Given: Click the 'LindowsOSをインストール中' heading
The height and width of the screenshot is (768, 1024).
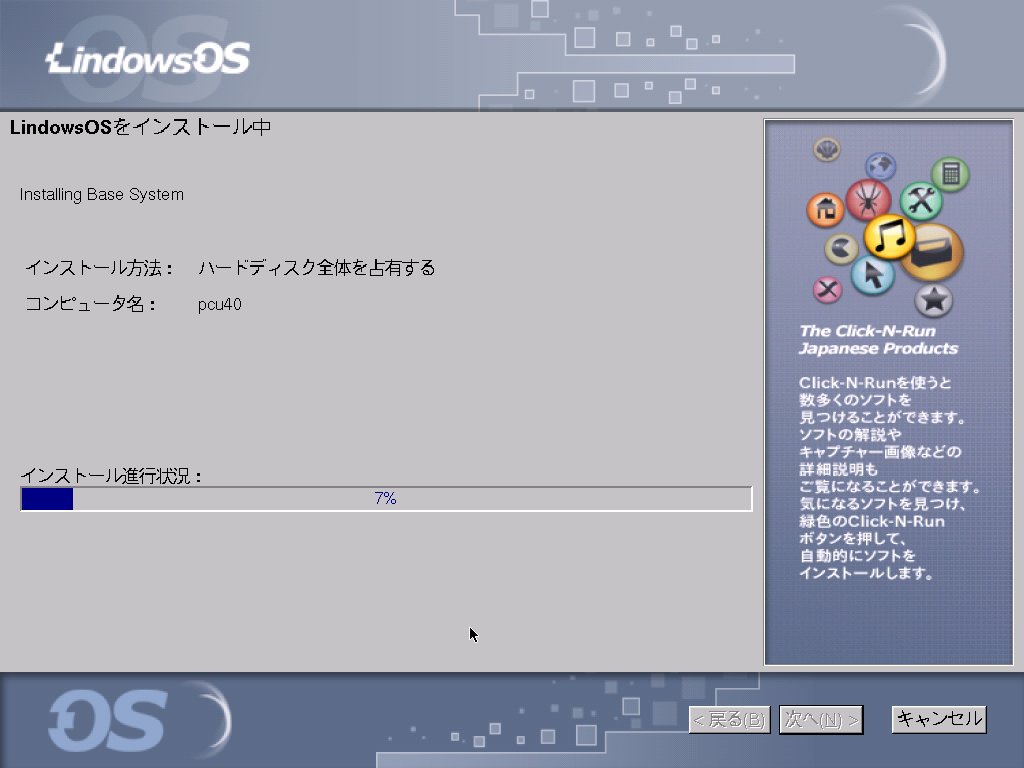Looking at the screenshot, I should [140, 127].
